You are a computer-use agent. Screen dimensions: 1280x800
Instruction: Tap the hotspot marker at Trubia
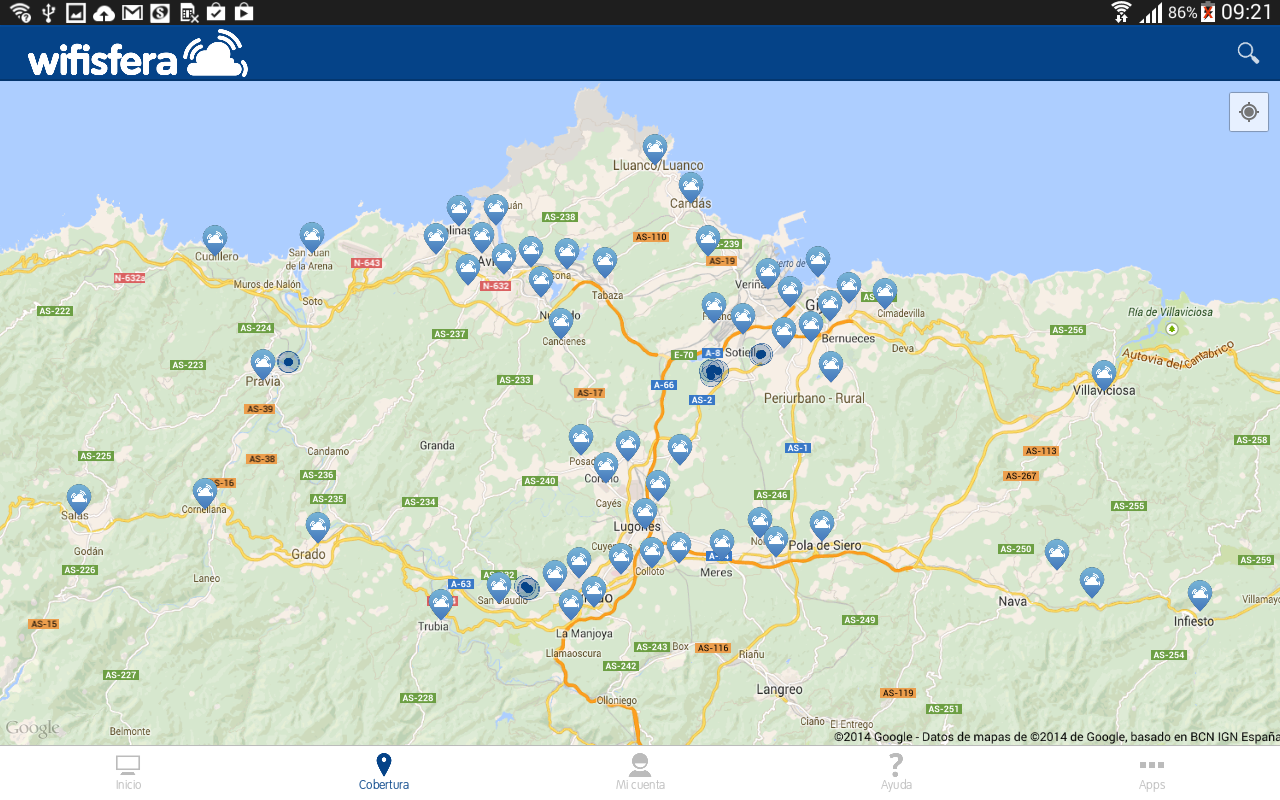point(440,603)
